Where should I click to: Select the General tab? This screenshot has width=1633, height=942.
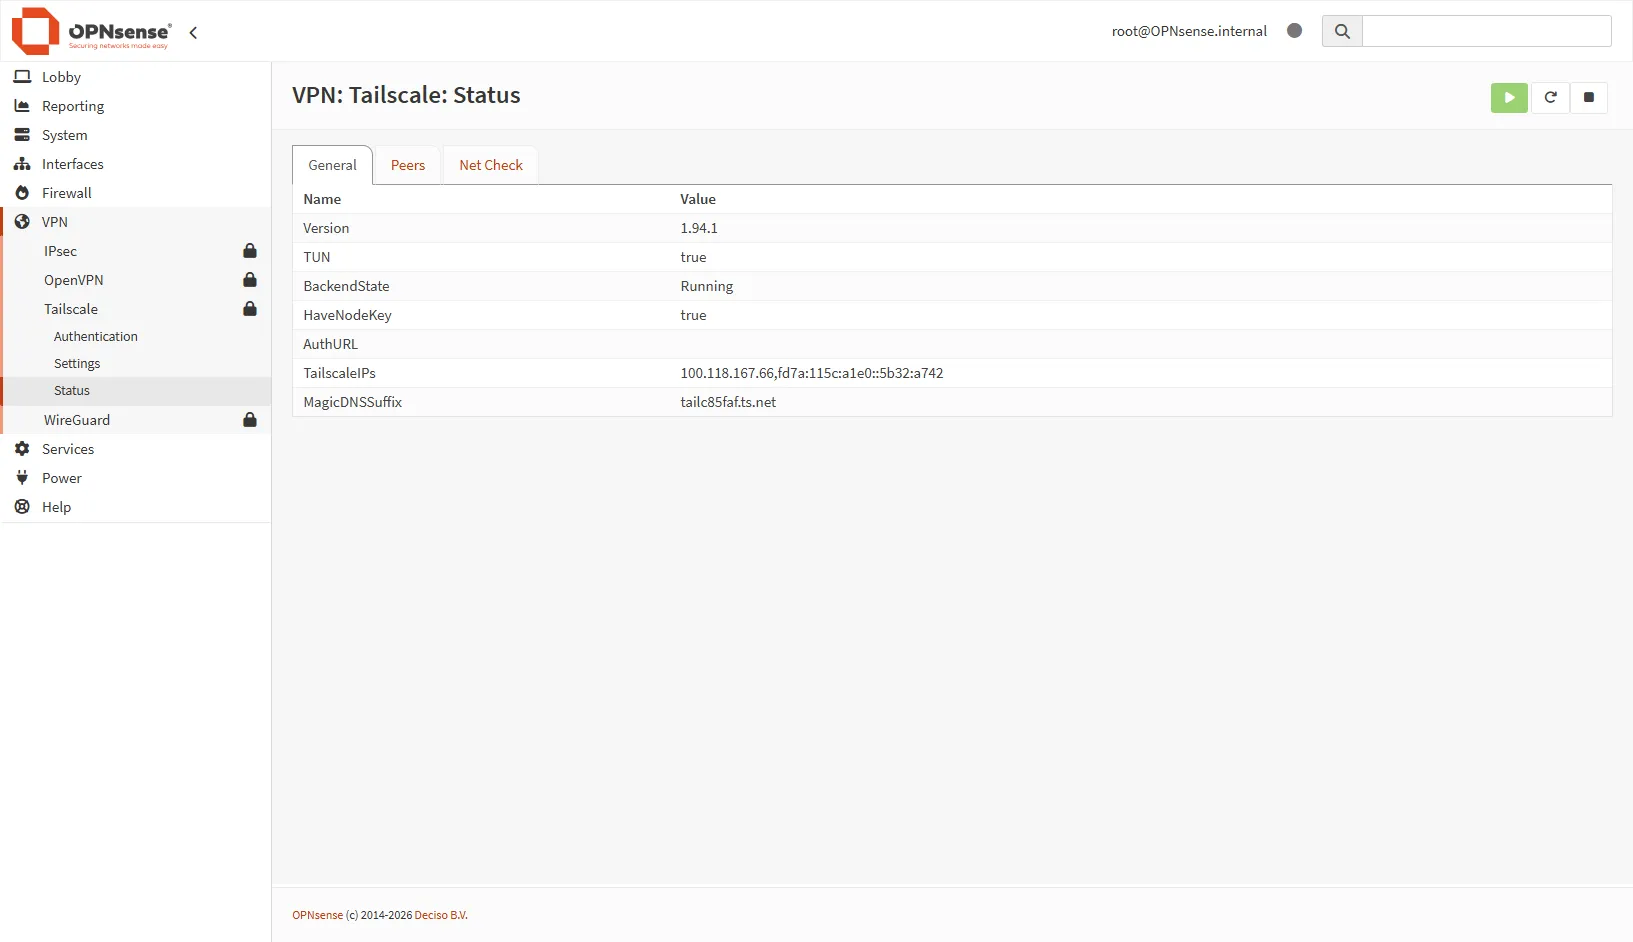click(x=332, y=166)
